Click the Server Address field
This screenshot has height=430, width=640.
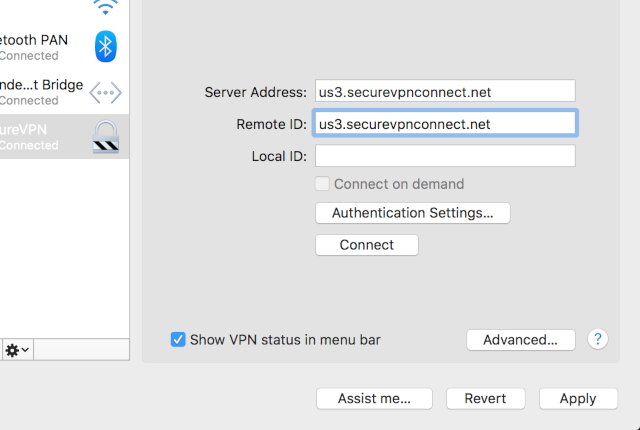[x=445, y=91]
